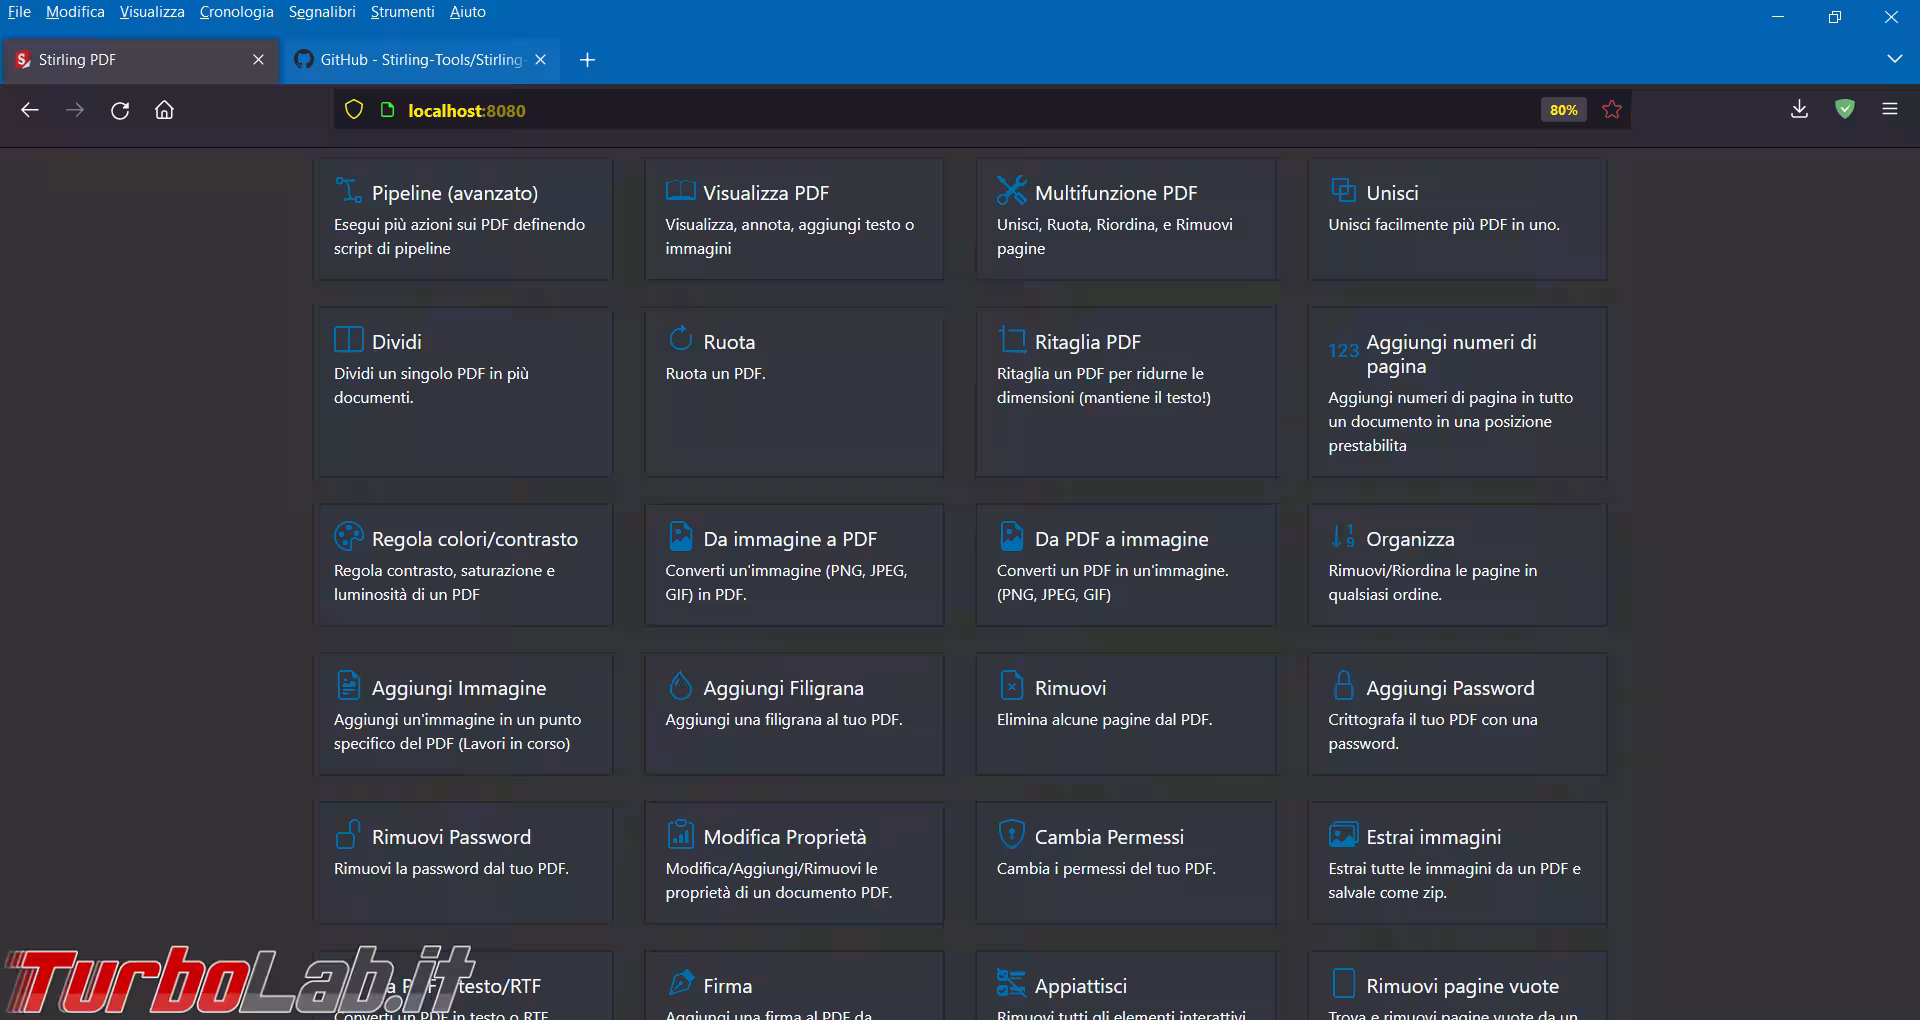Open the Segnalibri menu
The height and width of the screenshot is (1020, 1920).
coord(321,12)
